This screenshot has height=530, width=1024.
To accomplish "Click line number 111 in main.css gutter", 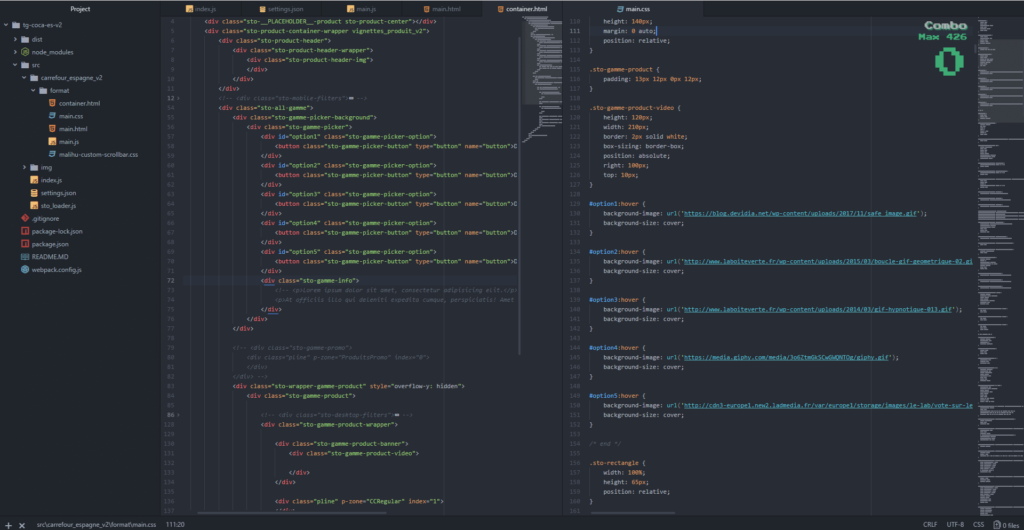I will [x=575, y=31].
